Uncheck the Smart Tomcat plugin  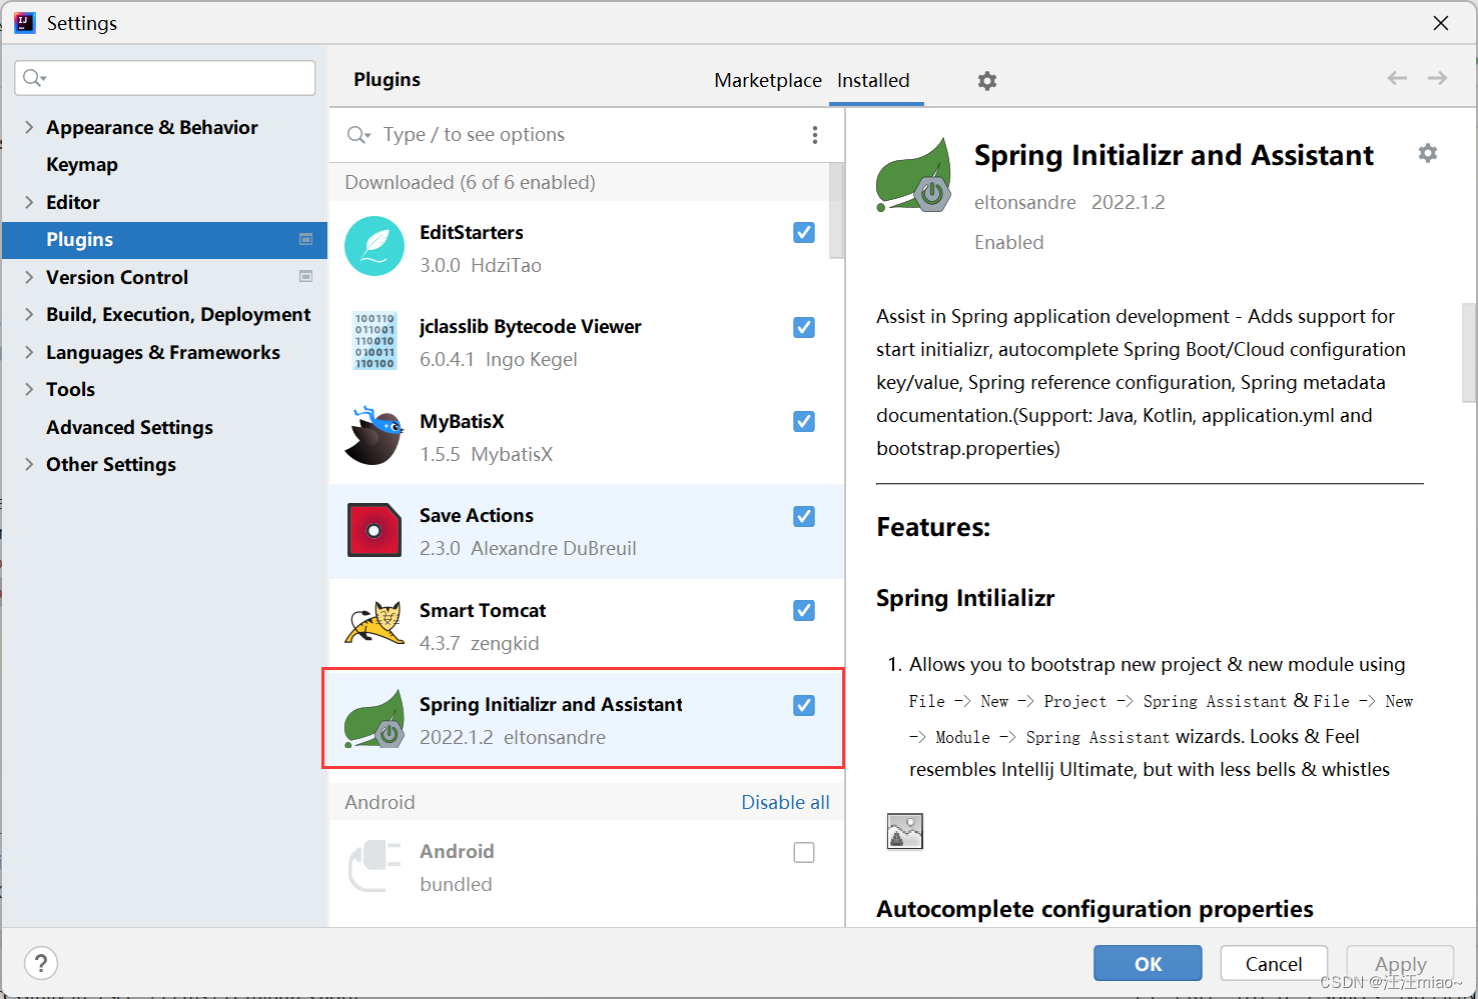804,610
